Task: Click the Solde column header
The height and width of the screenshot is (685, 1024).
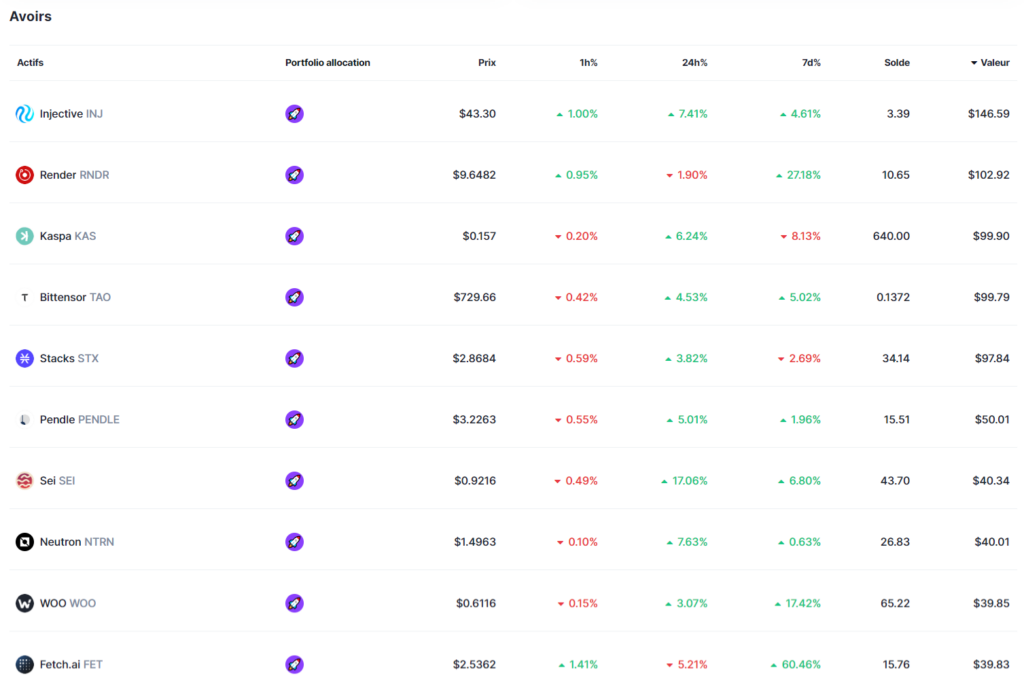Action: 896,62
